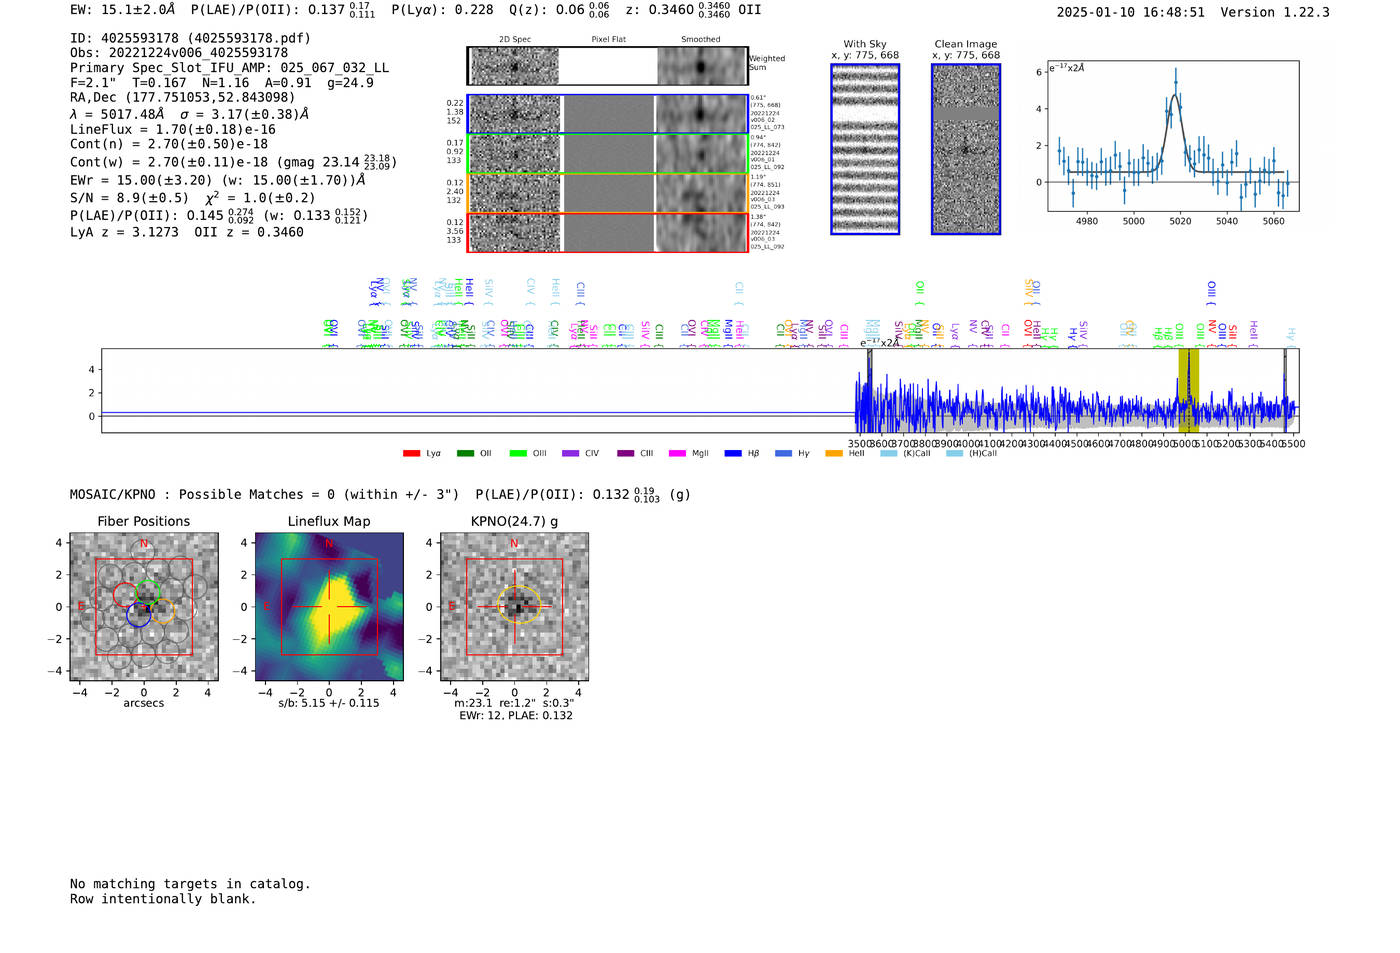
Task: Click the orange aperture ellipse in KPNO image
Action: [x=518, y=605]
